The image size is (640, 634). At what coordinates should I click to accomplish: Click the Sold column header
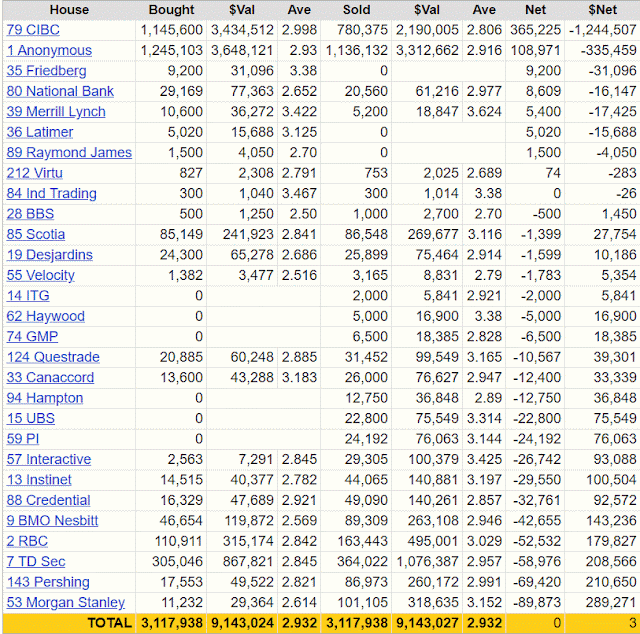(x=356, y=10)
